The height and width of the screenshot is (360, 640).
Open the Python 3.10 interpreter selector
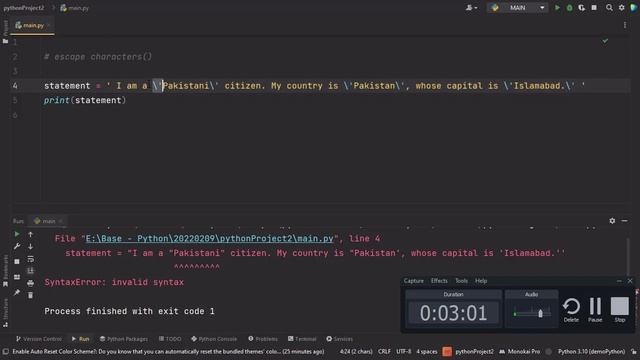(x=591, y=351)
